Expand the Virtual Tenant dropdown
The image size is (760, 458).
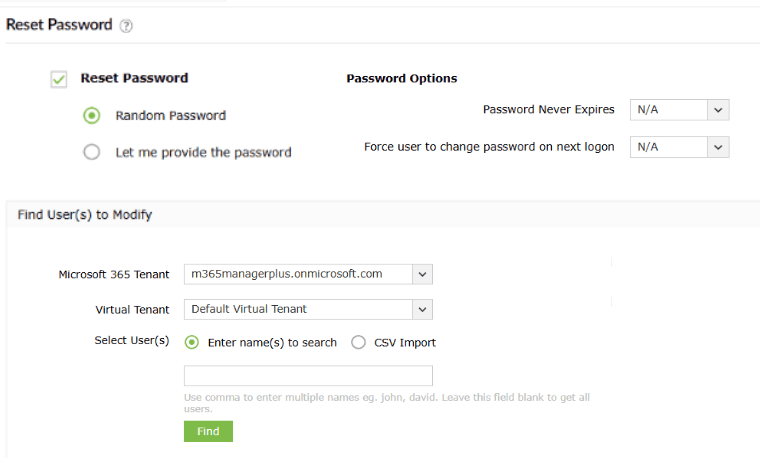click(x=308, y=309)
